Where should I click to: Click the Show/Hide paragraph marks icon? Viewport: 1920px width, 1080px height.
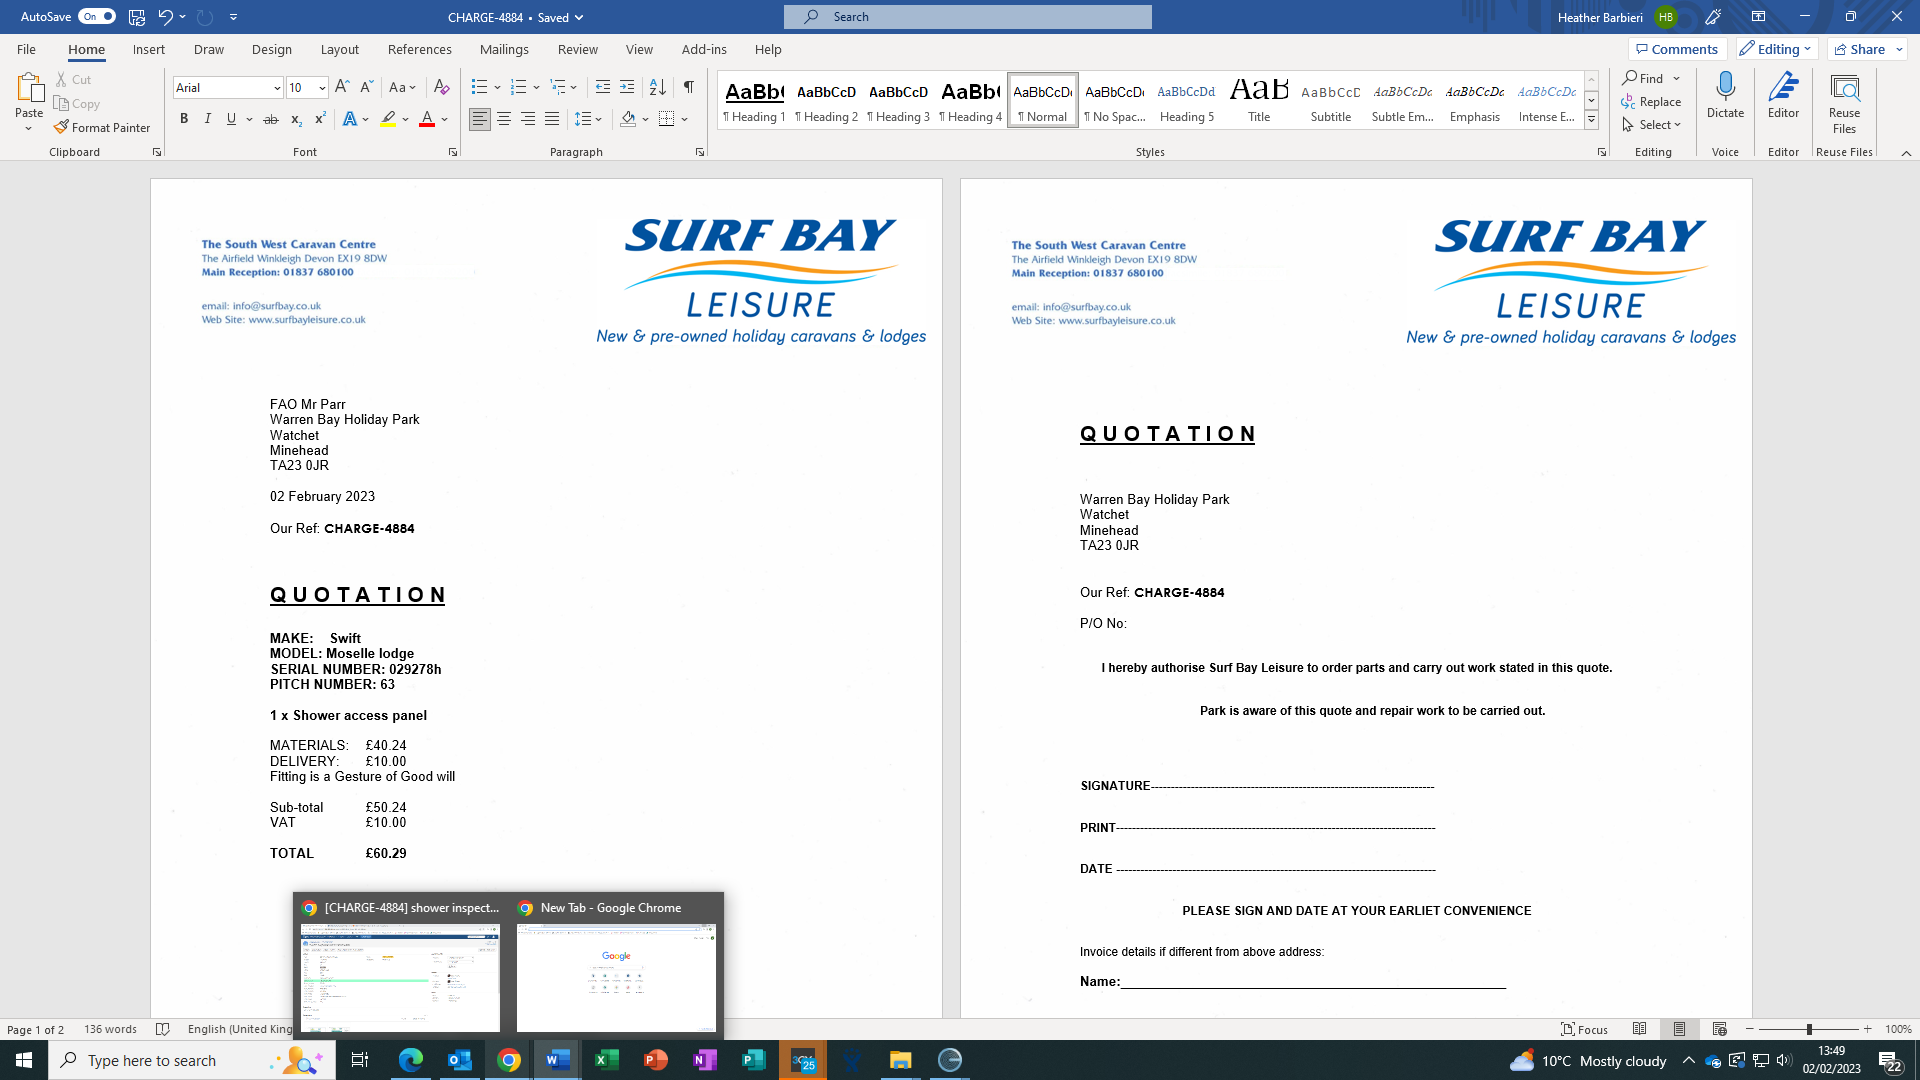[689, 87]
